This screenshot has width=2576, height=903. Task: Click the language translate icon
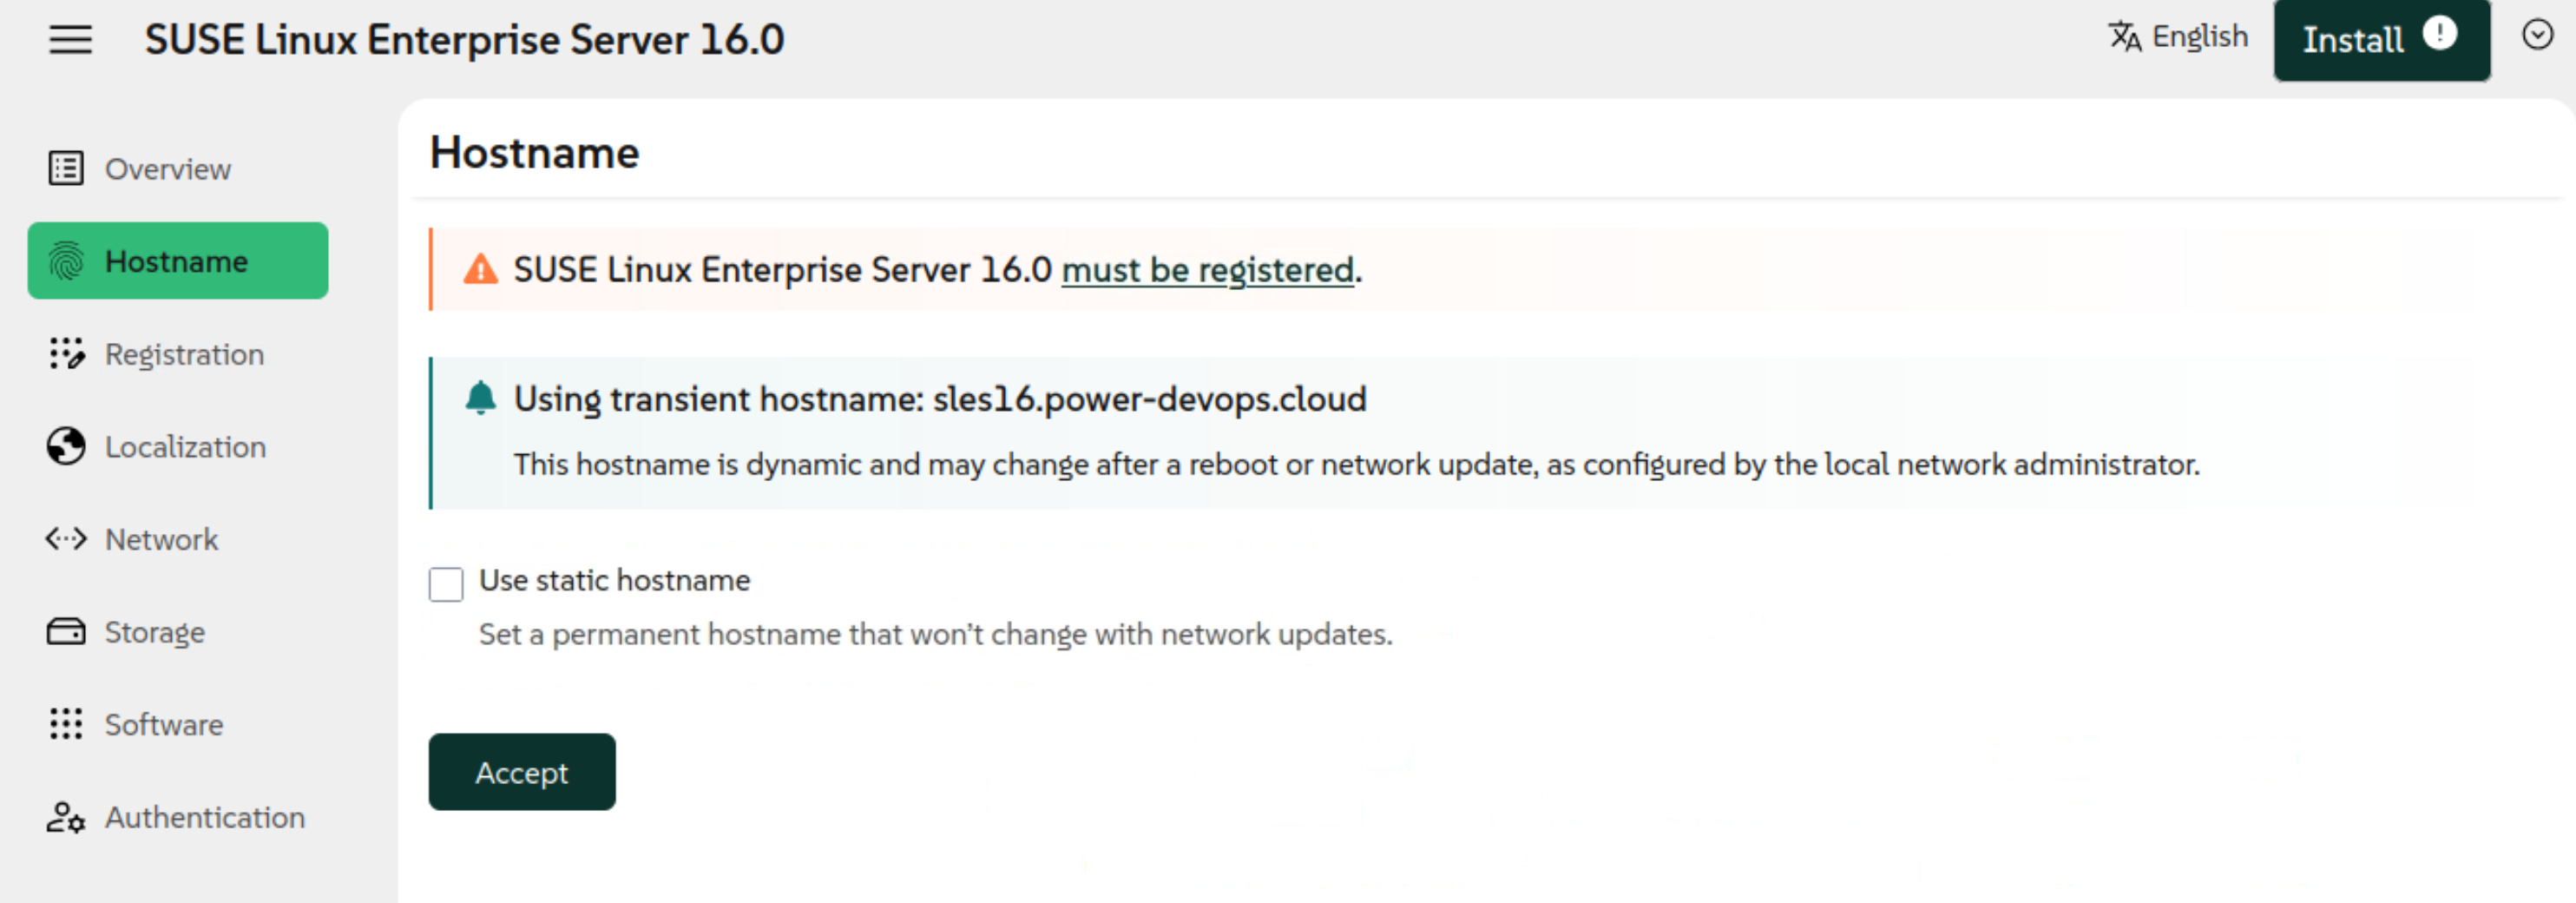(2124, 36)
